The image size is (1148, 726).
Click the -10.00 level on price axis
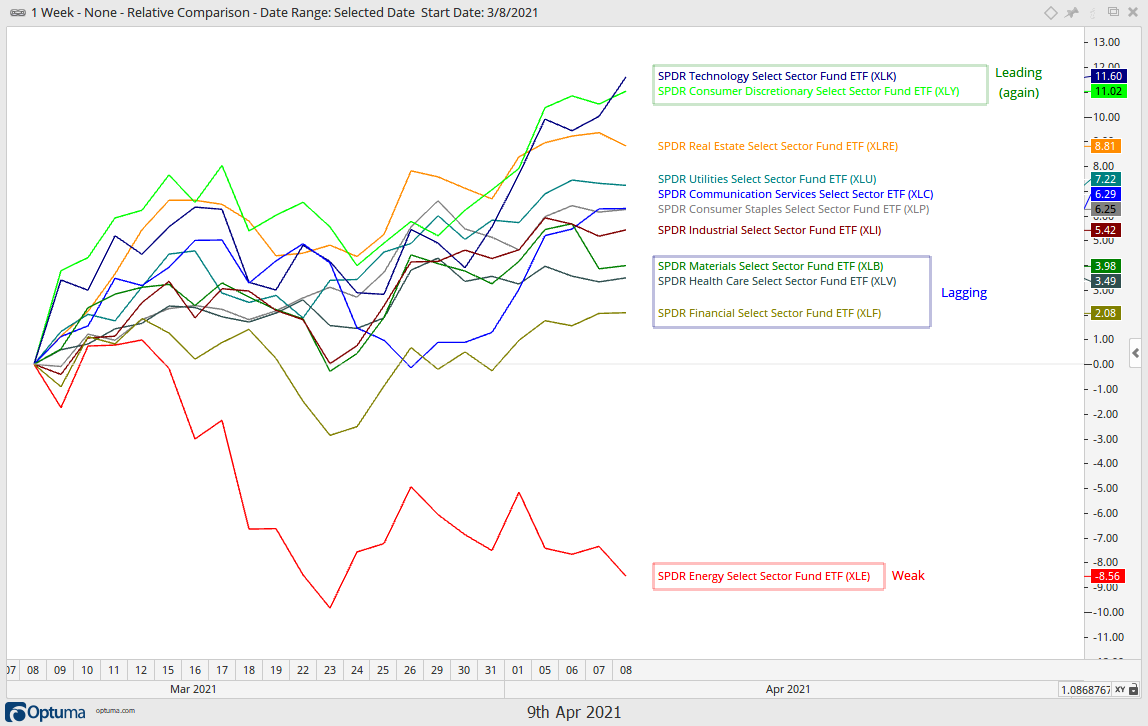click(1108, 612)
